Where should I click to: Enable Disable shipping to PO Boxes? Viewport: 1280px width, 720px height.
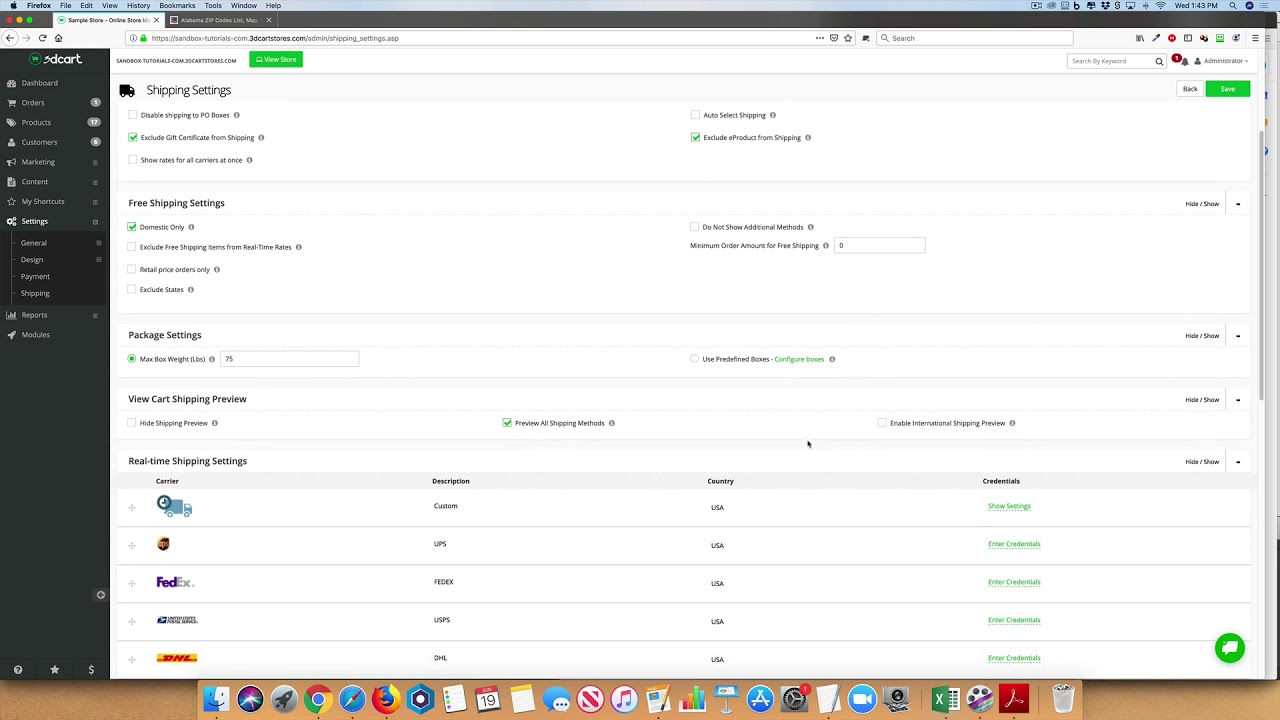point(133,115)
